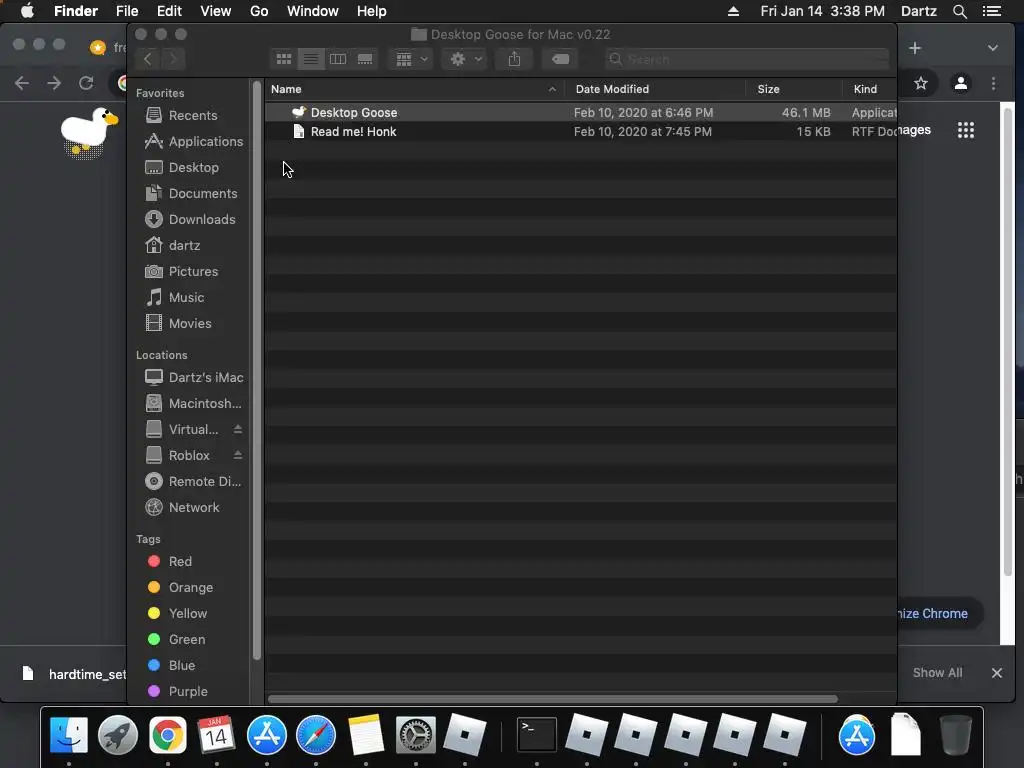The image size is (1024, 768).
Task: Open Trash from the Dock
Action: (x=955, y=735)
